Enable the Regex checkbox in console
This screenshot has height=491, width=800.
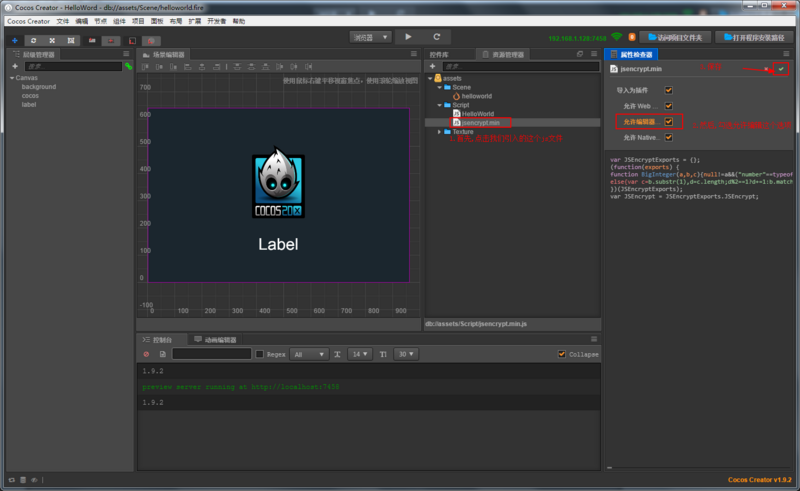coord(259,354)
